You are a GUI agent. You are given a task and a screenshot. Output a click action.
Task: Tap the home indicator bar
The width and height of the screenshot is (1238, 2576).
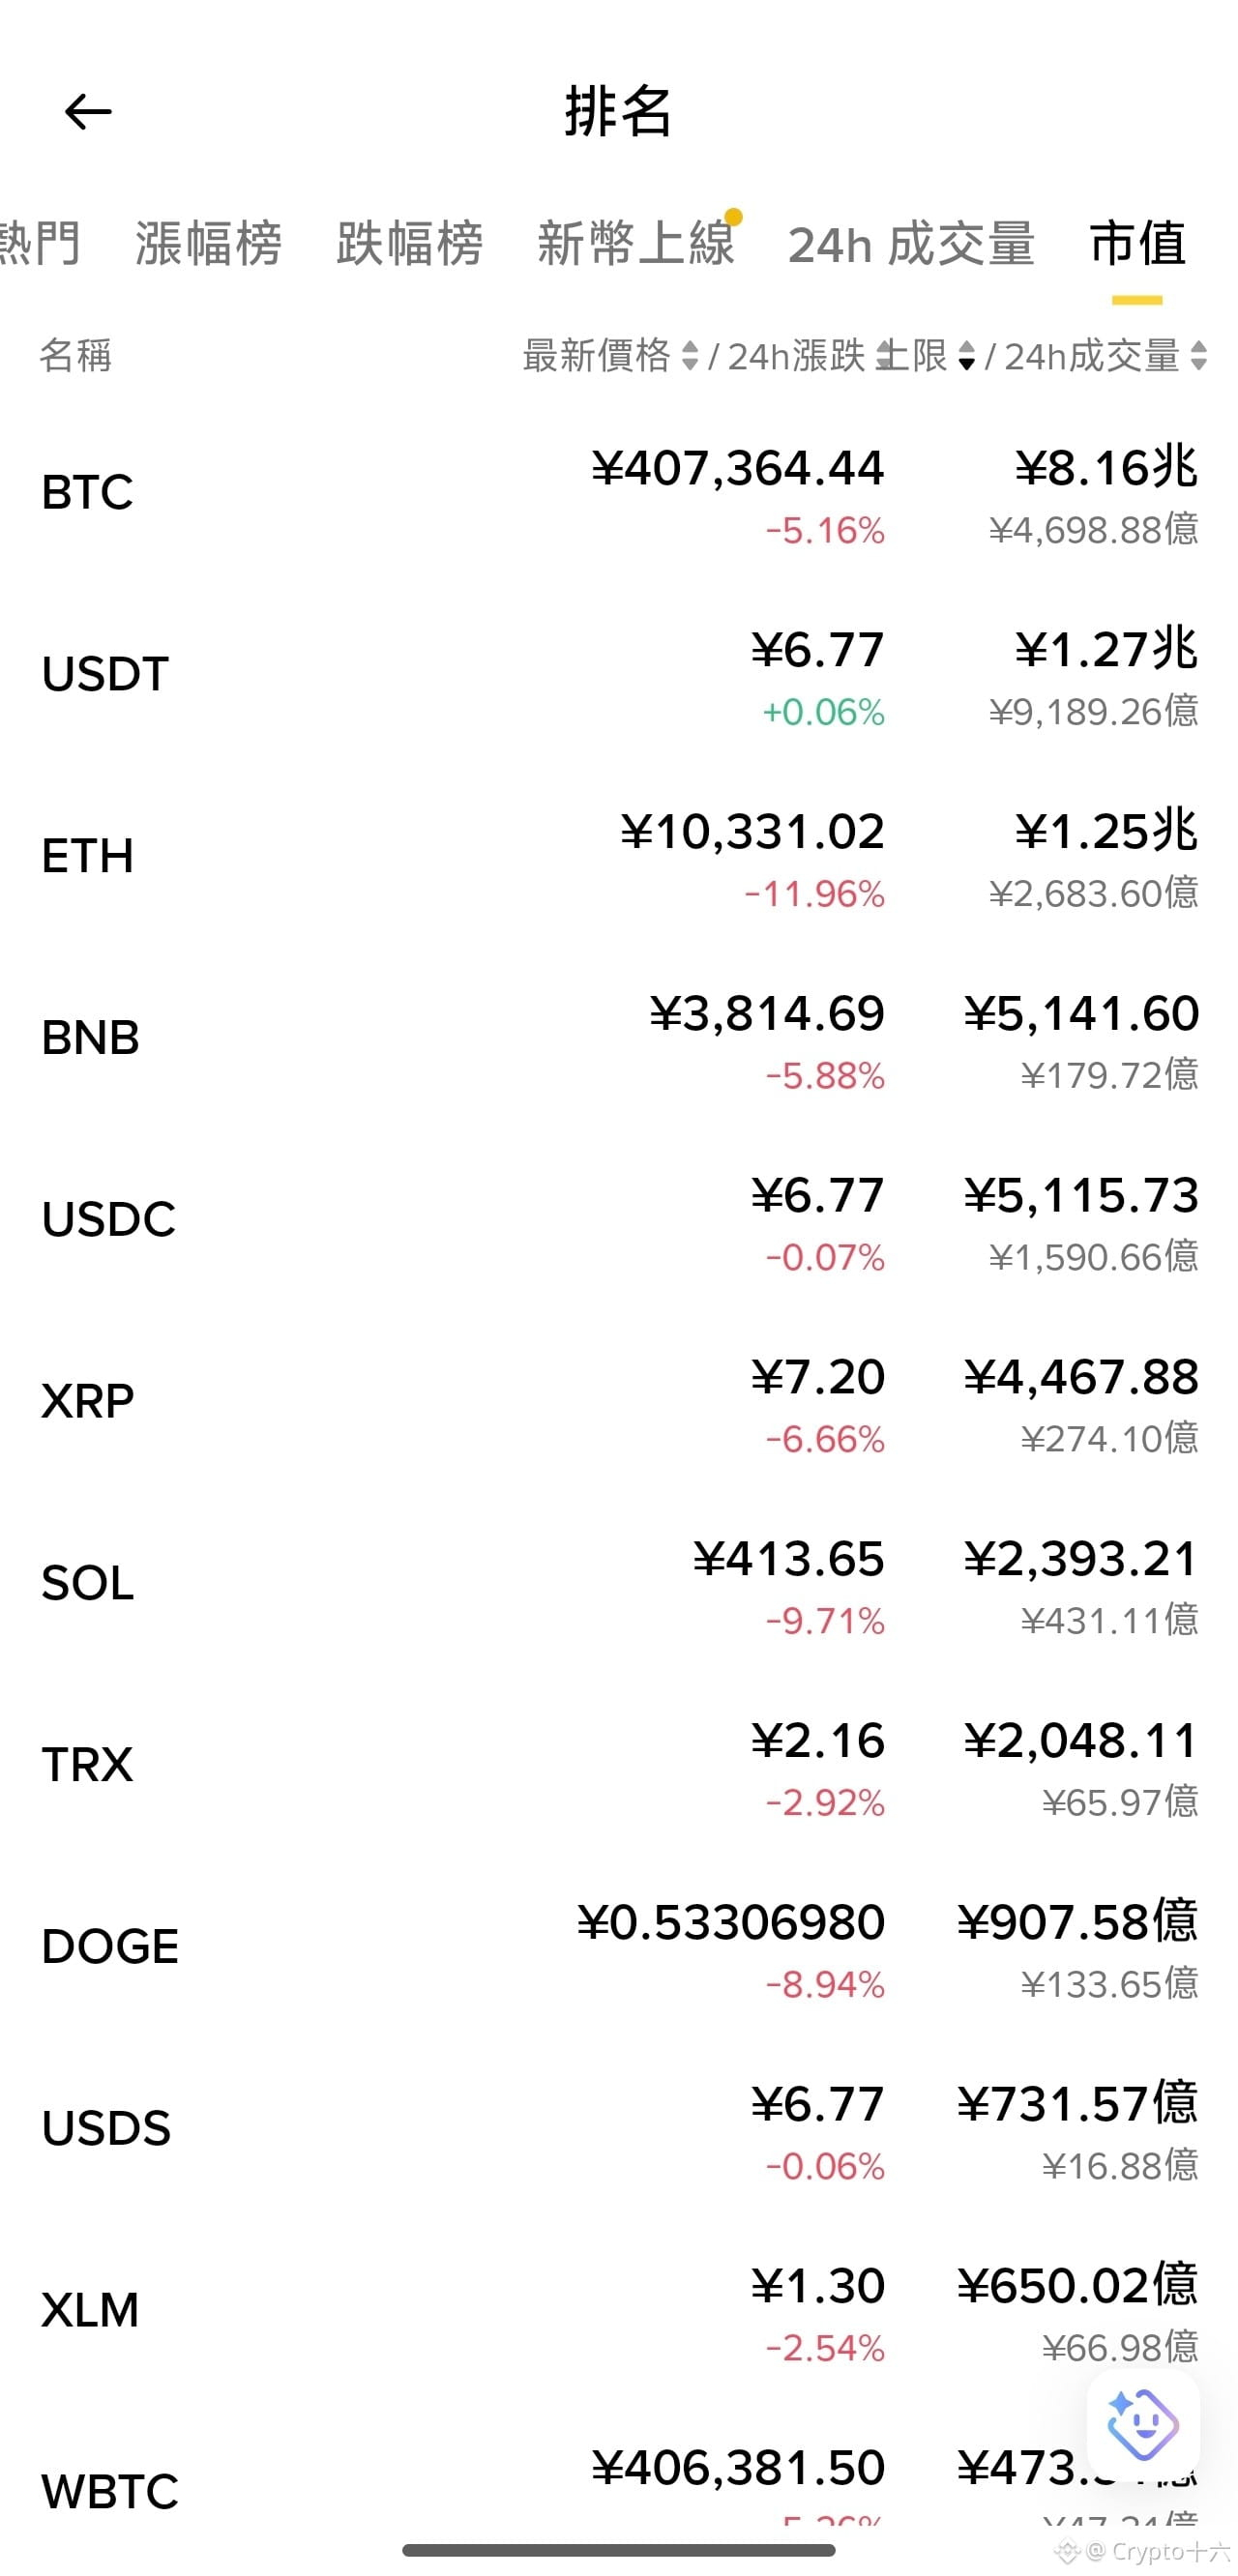point(619,2551)
